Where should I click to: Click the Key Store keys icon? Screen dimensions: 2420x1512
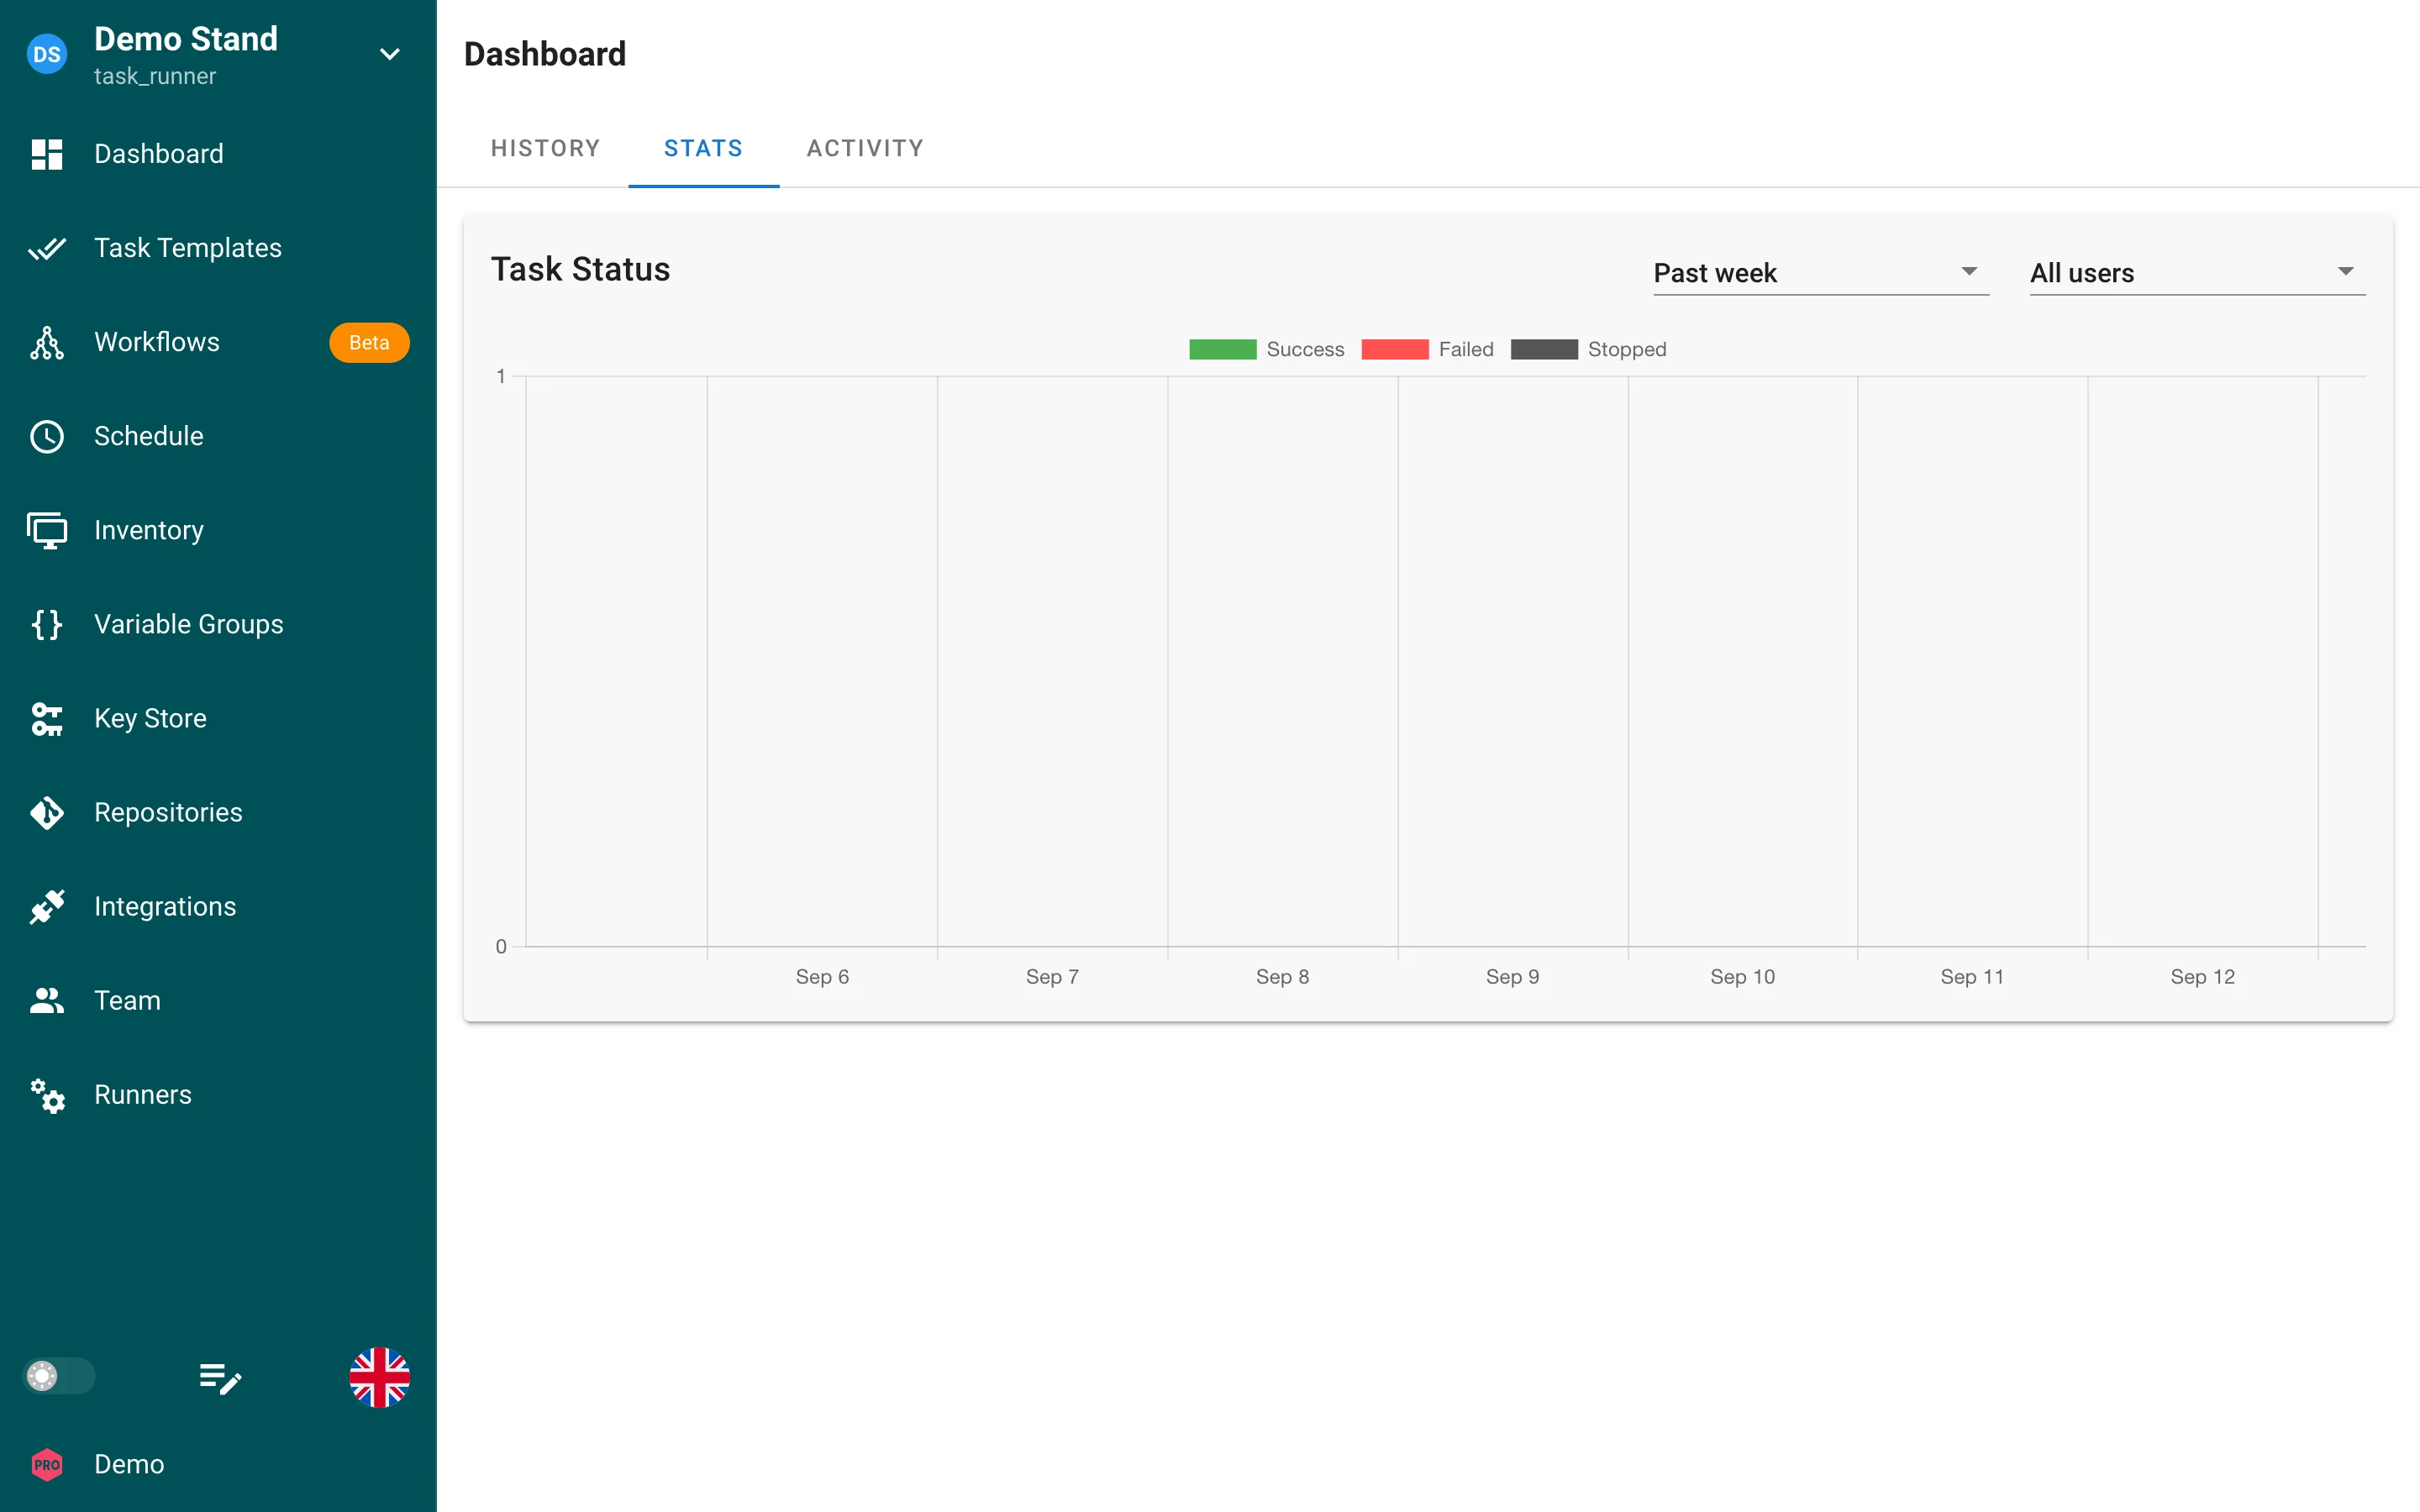(x=47, y=718)
